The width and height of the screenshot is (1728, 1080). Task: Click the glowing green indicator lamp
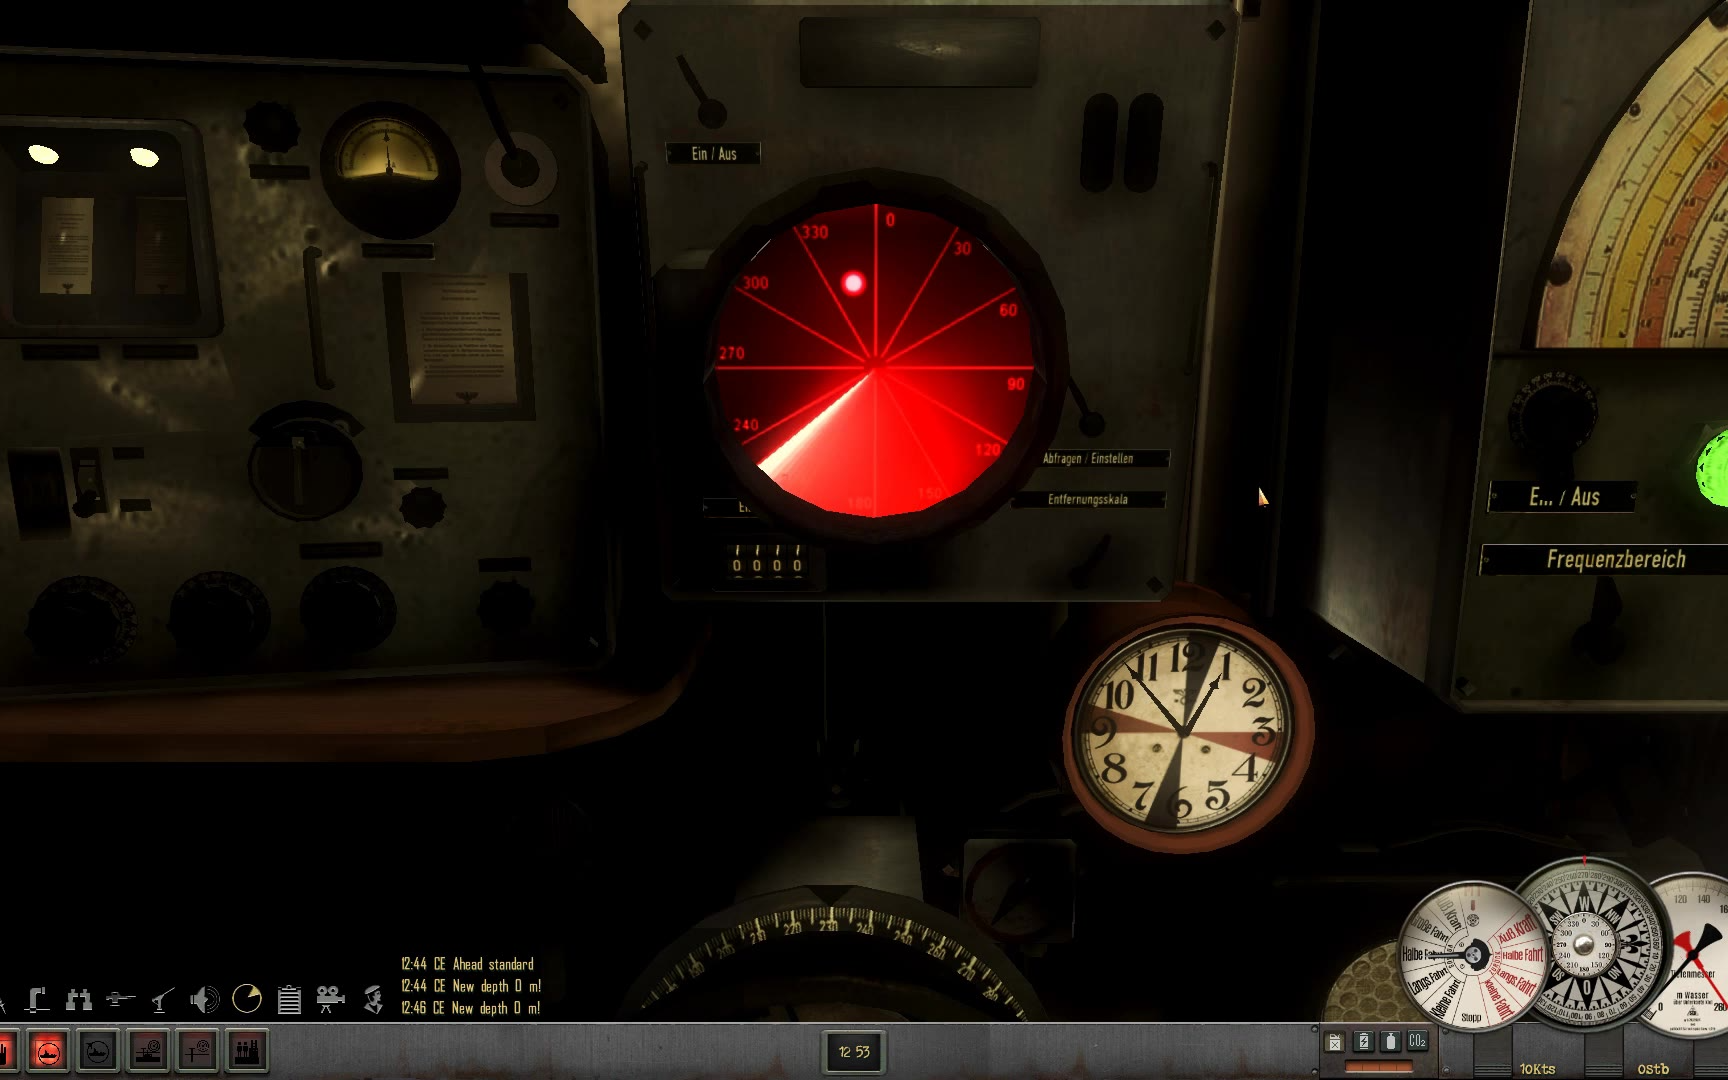click(x=1712, y=467)
